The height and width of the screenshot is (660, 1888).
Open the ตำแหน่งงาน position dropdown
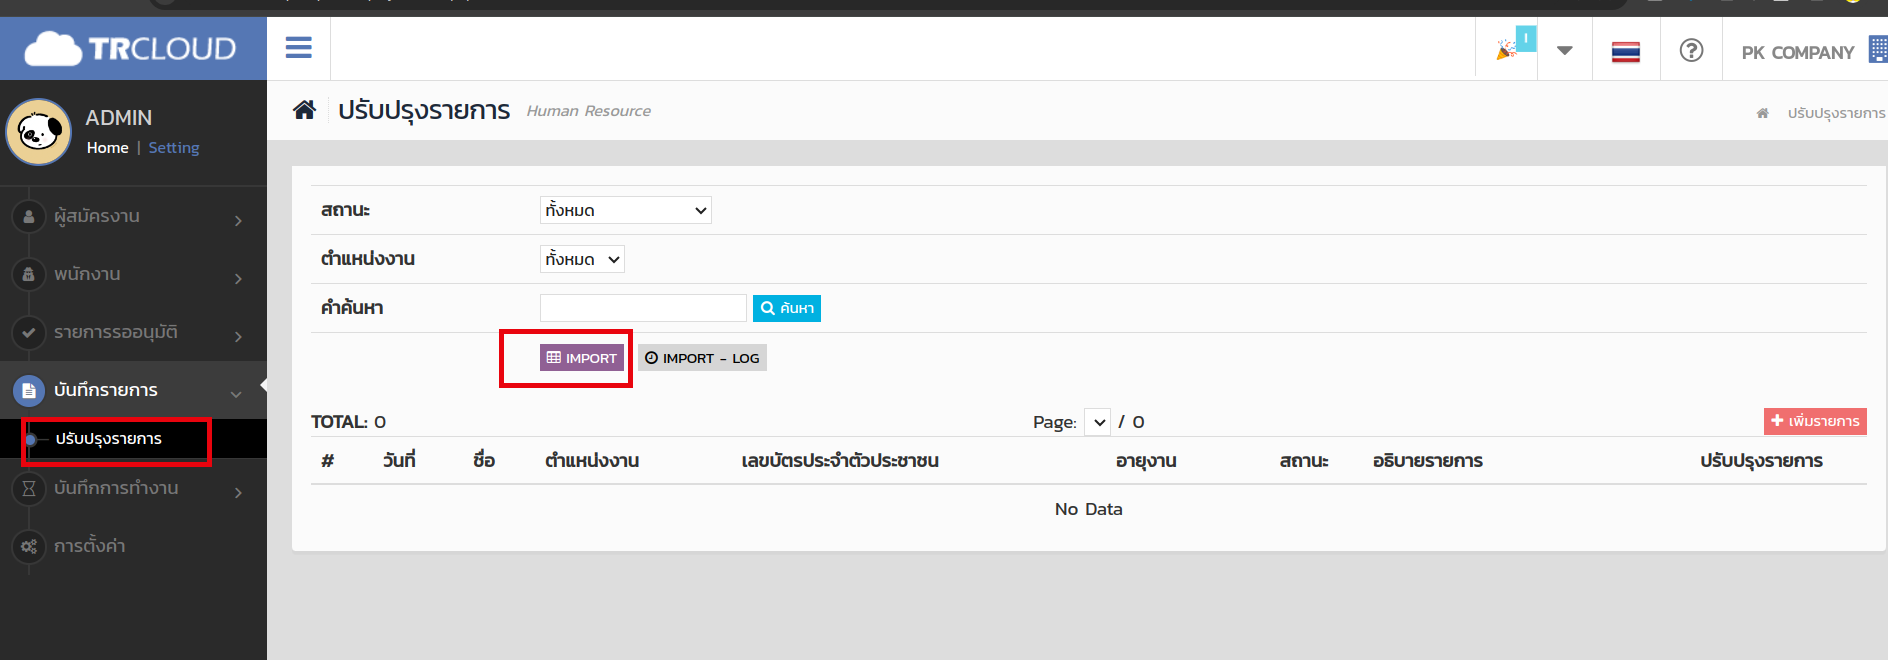(x=582, y=259)
